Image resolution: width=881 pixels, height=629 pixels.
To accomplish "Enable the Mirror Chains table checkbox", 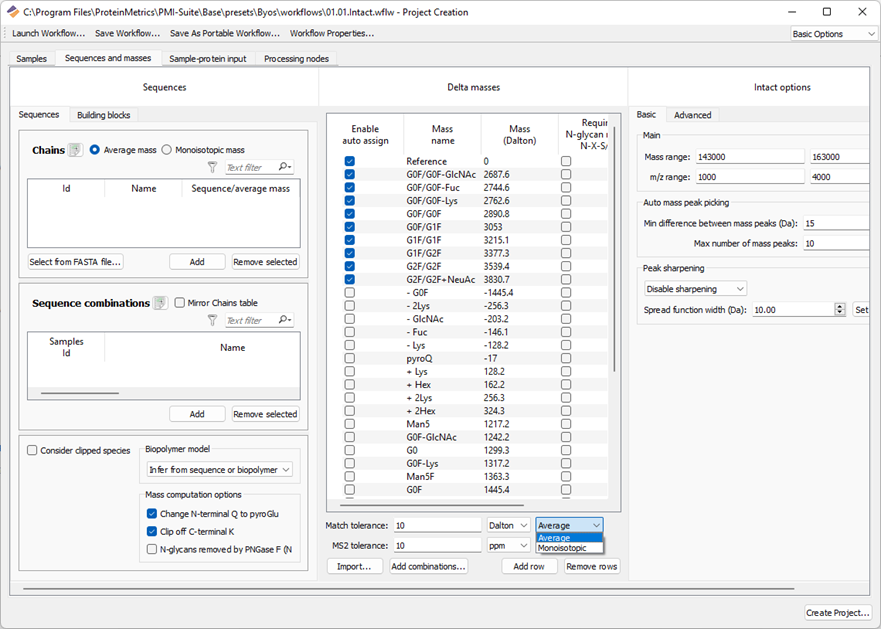I will tap(180, 303).
